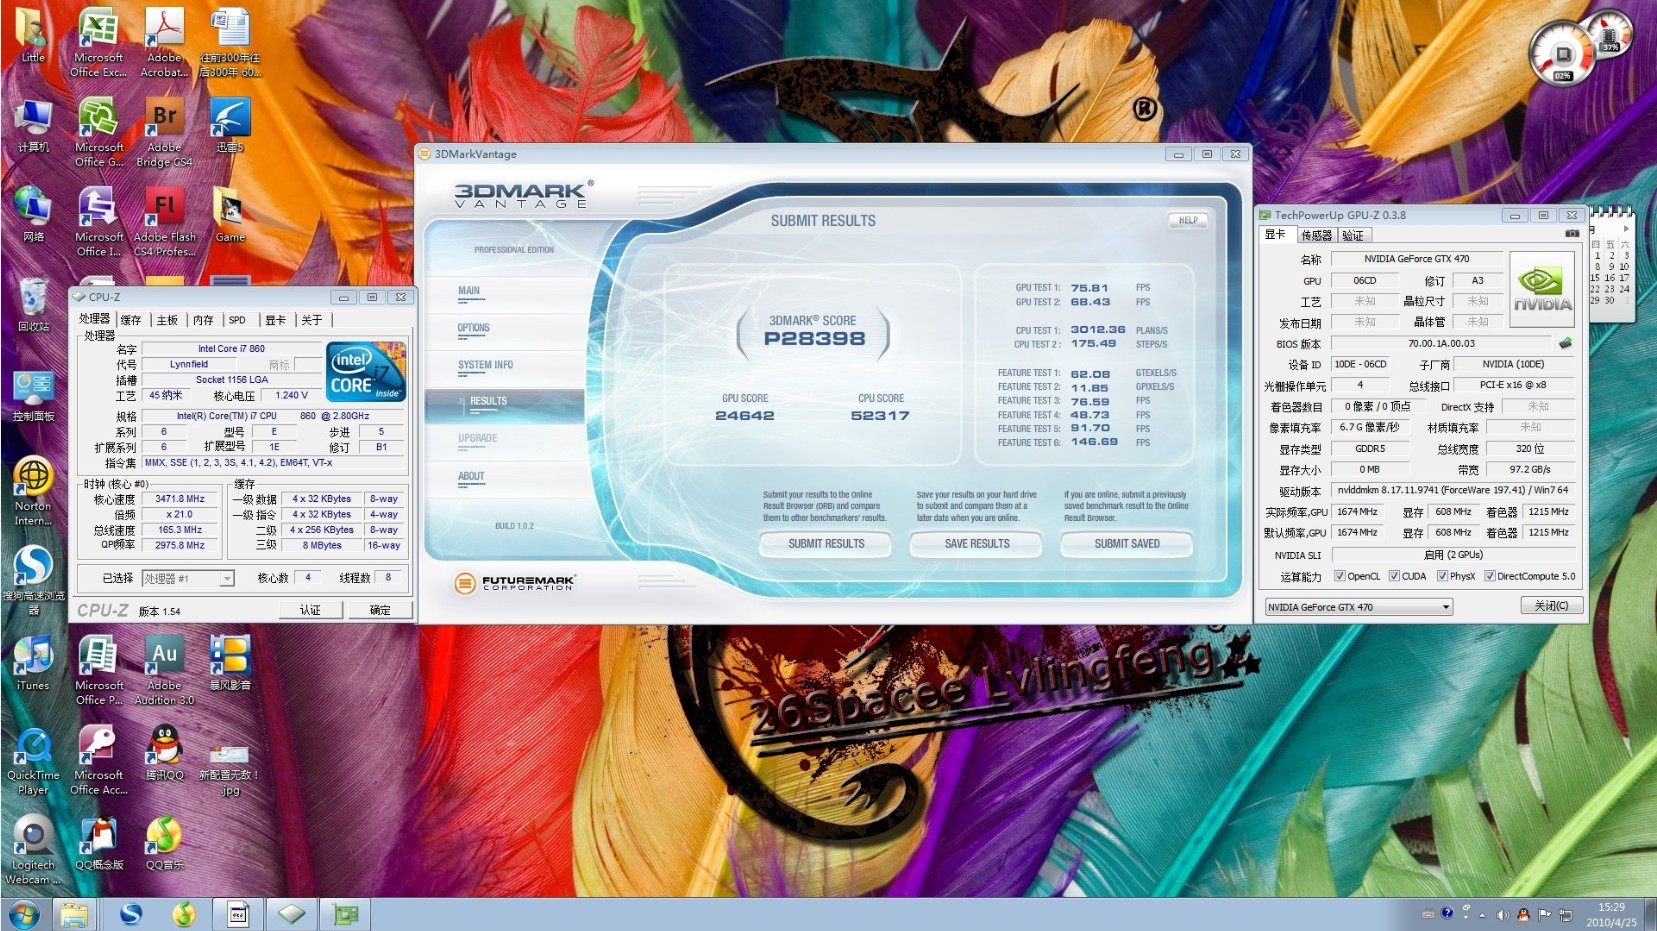Click the GPU name field NVIDIA GeForce GTX 470

pos(1416,259)
